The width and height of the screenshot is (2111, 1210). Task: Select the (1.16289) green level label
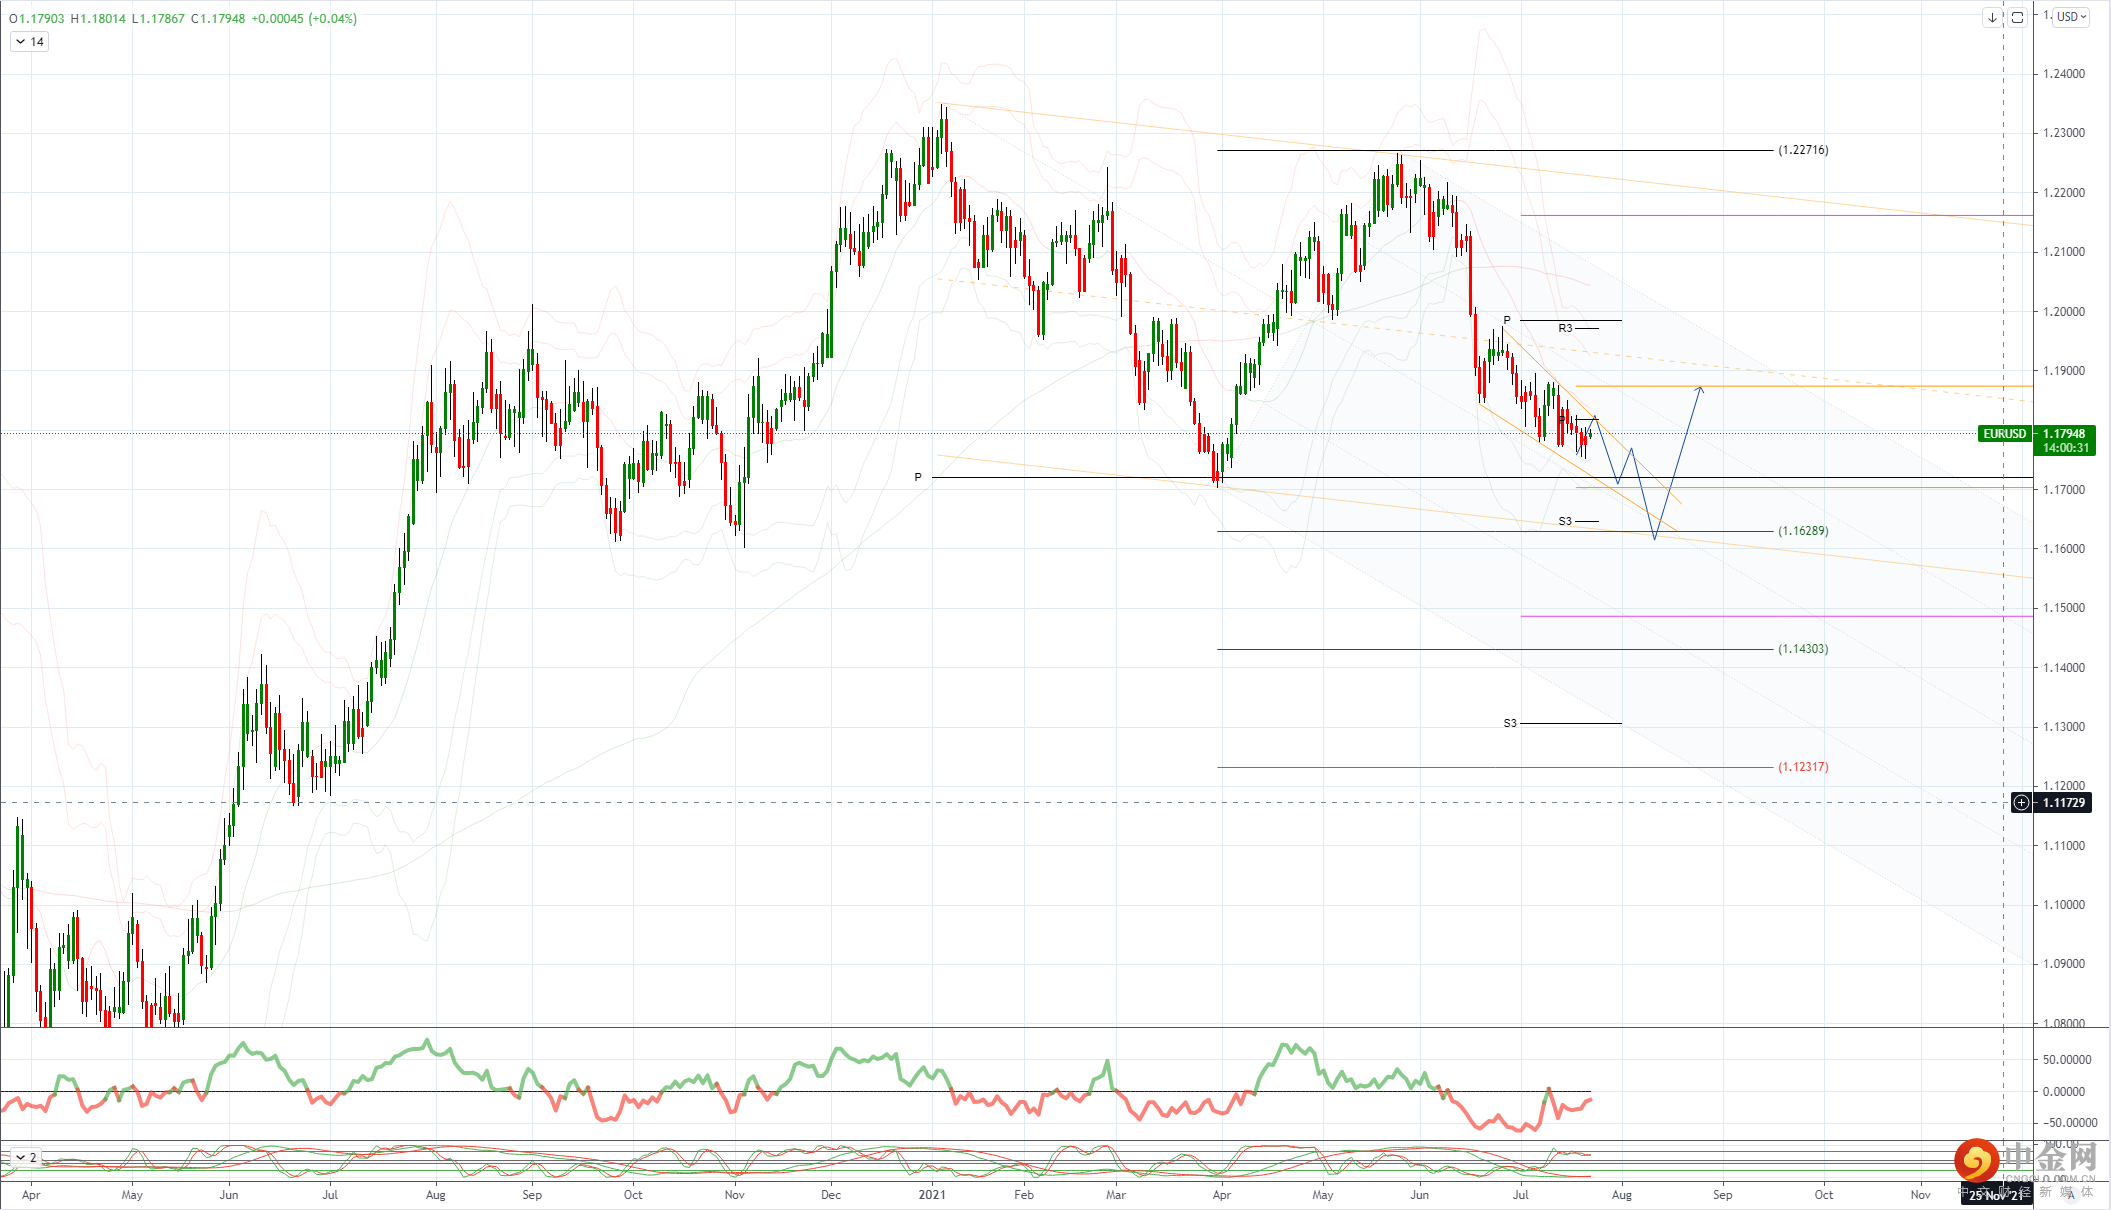1803,531
